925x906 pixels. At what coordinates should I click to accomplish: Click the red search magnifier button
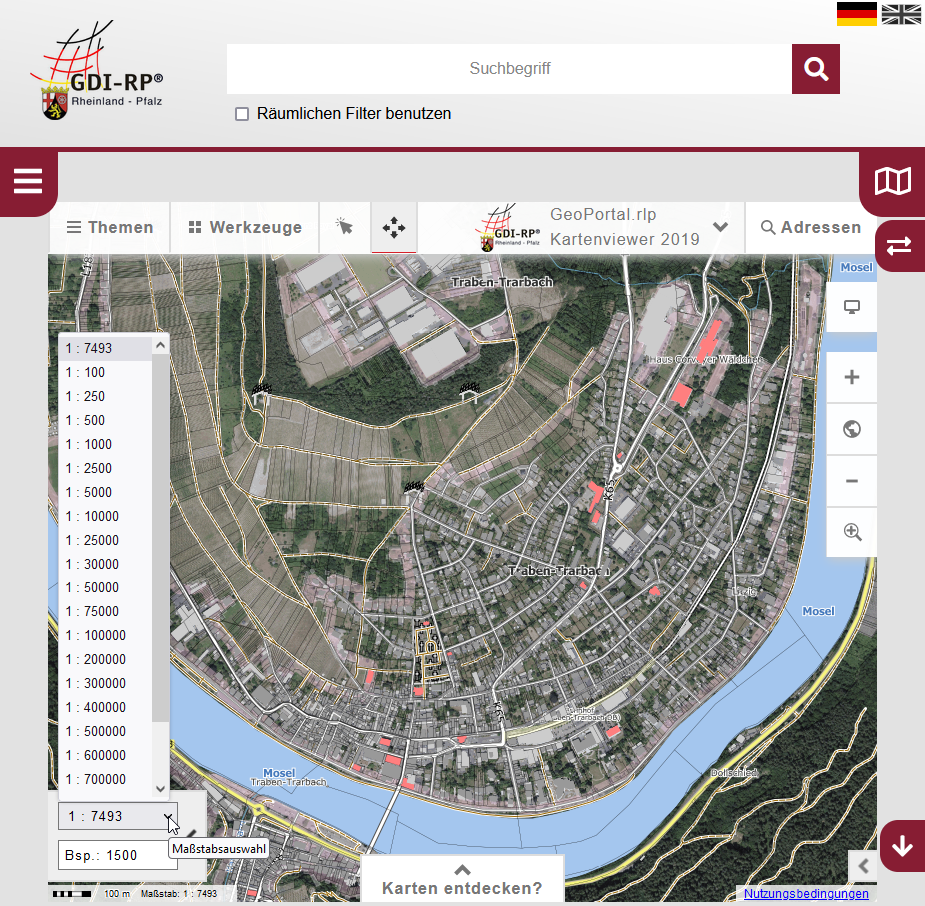[x=815, y=69]
